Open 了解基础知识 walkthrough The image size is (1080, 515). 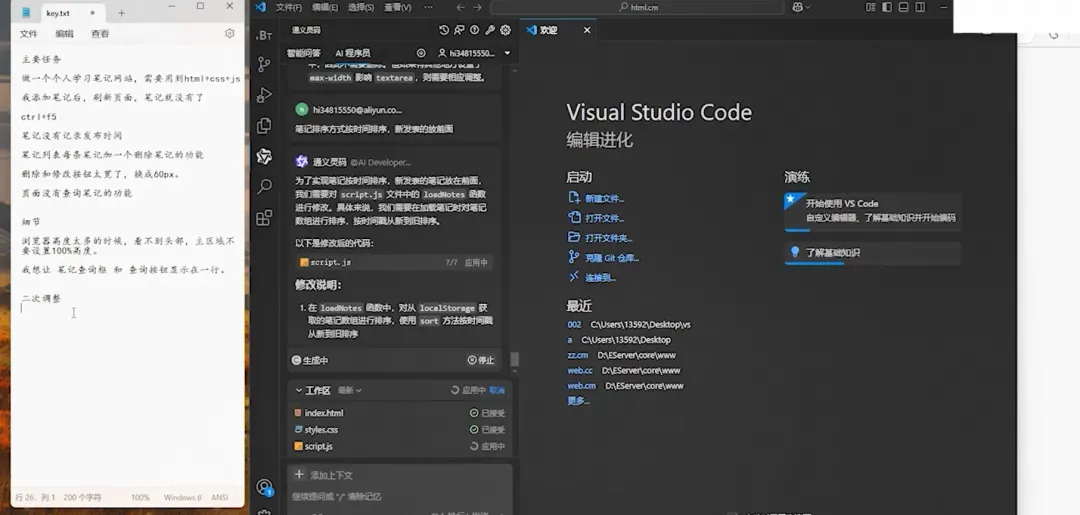point(872,253)
